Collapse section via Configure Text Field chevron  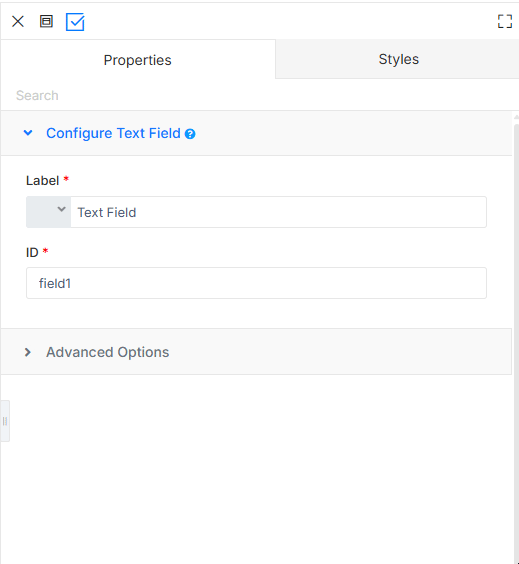point(28,133)
